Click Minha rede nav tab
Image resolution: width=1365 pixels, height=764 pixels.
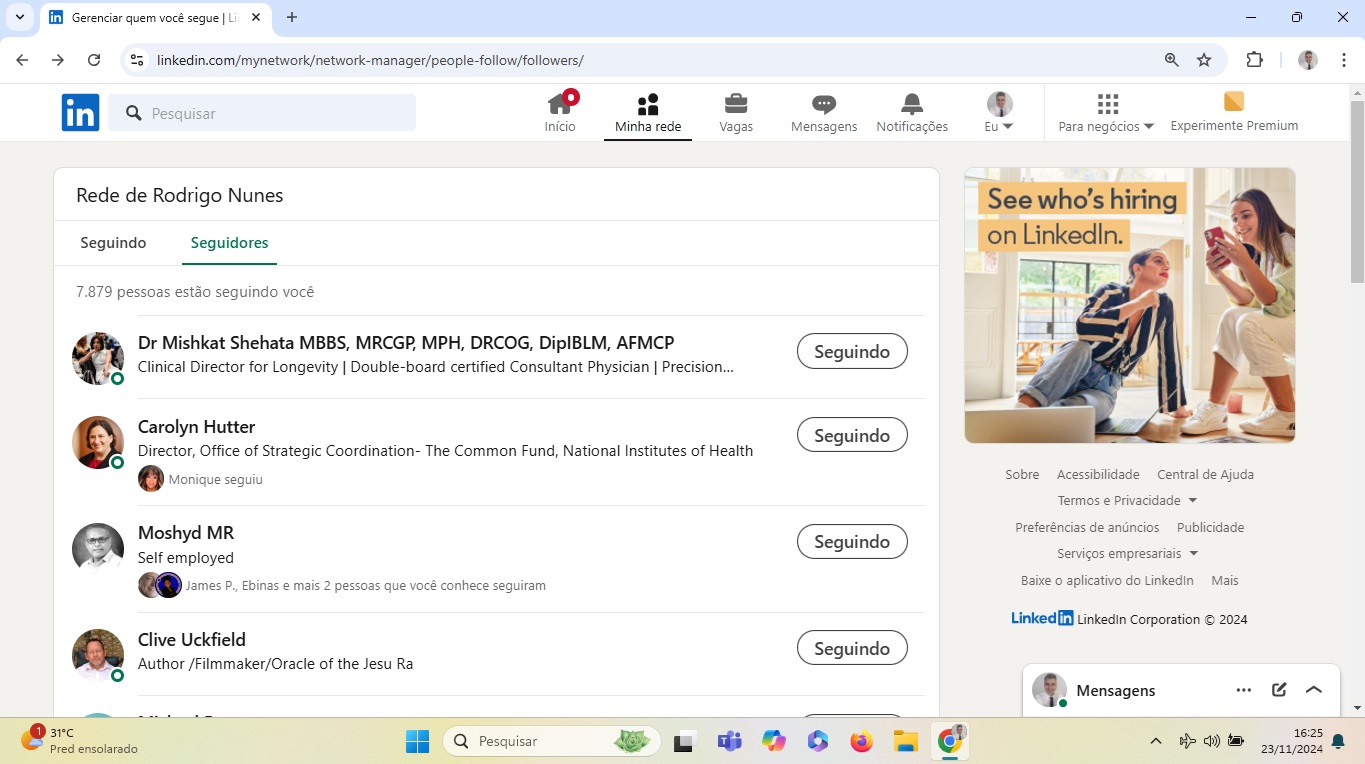click(648, 112)
